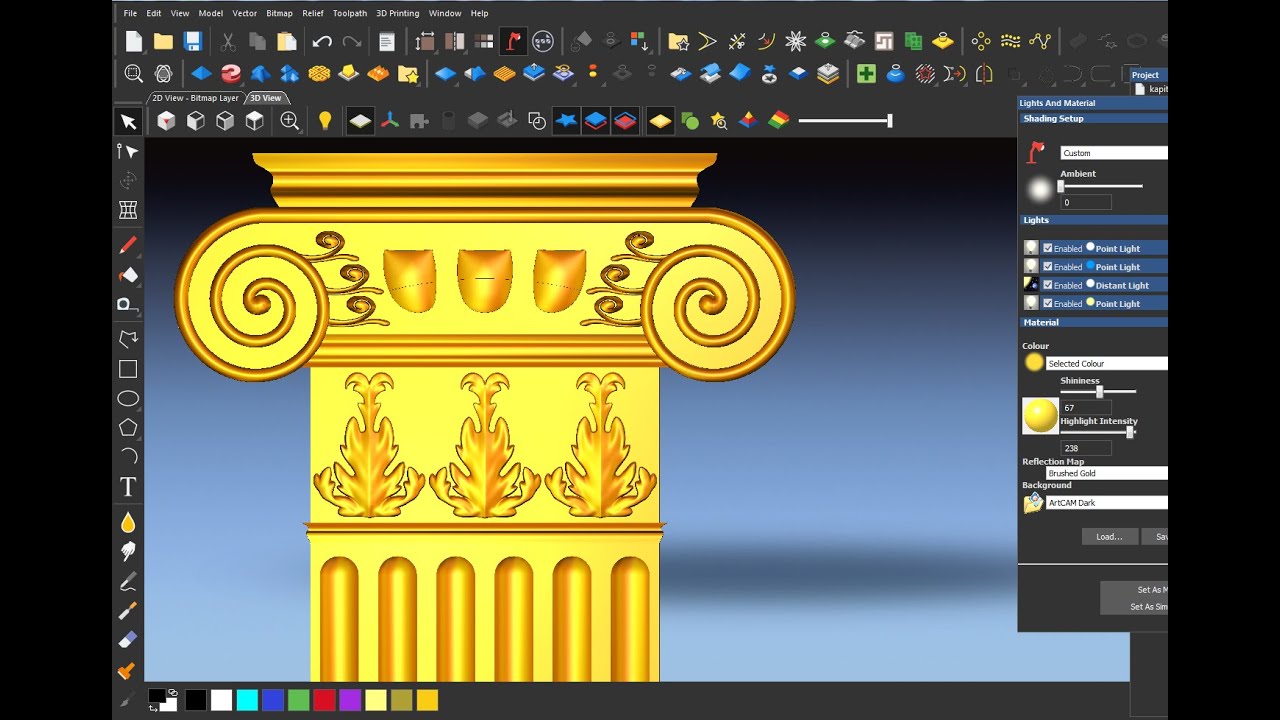Open the ArtCAM Dark background dropdown
Viewport: 1280px width, 720px height.
1107,503
